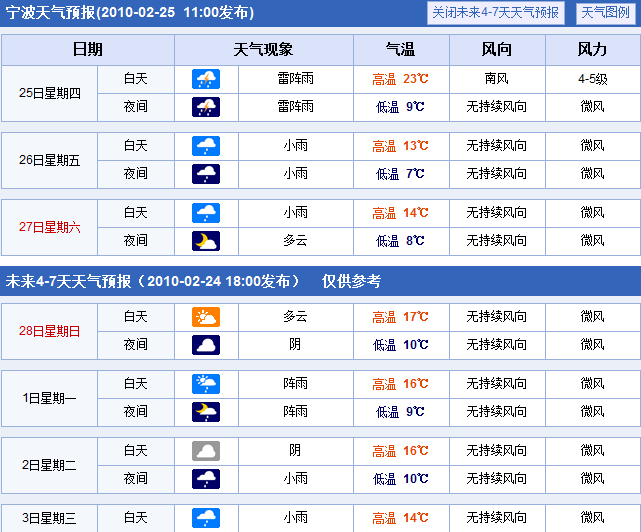Click the thunderstorm icon for 25日 白天
Image resolution: width=641 pixels, height=532 pixels.
(x=206, y=79)
